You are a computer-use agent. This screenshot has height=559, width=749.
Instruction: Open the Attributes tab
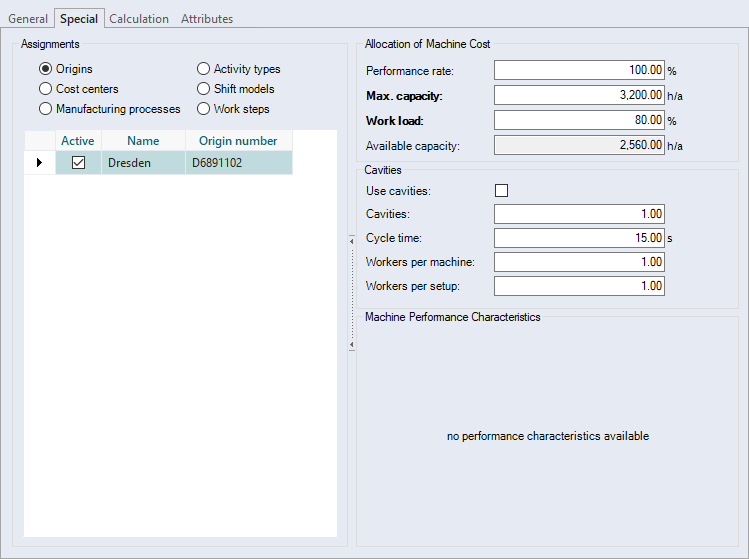[207, 19]
